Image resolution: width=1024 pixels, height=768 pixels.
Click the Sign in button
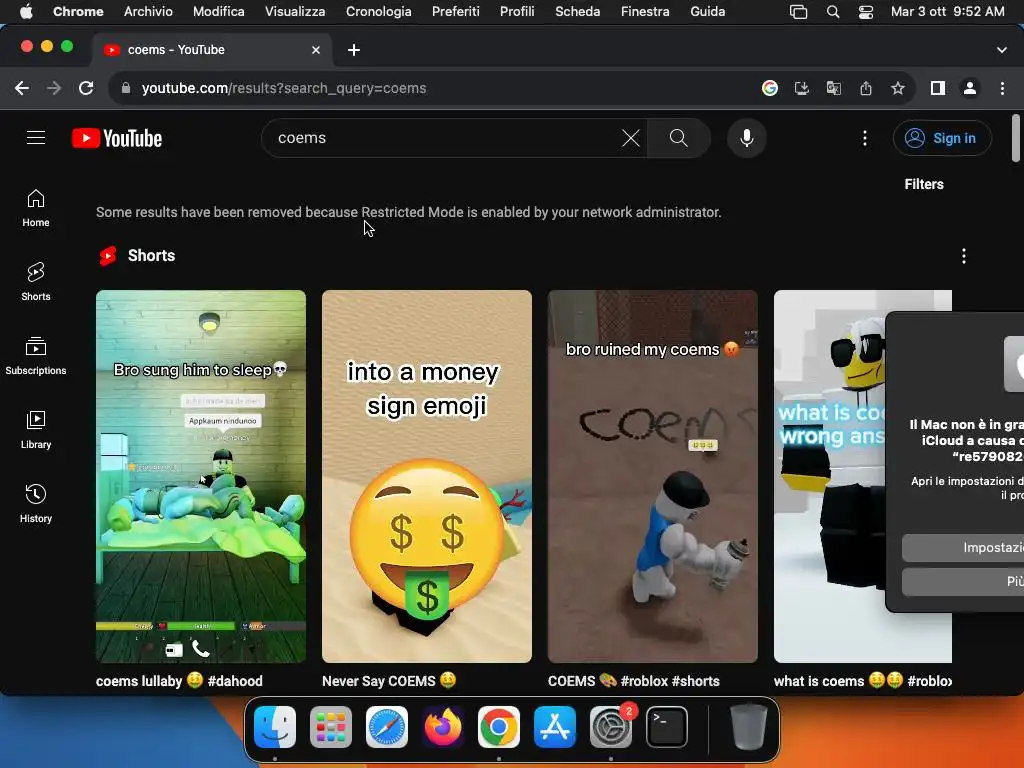(942, 138)
